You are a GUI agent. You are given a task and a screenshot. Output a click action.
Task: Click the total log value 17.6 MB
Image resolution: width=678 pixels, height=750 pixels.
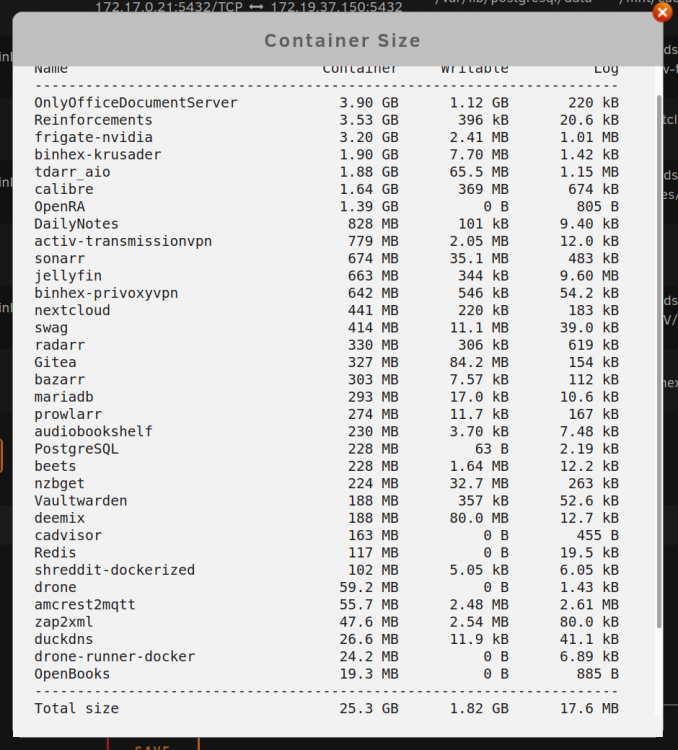[x=589, y=708]
